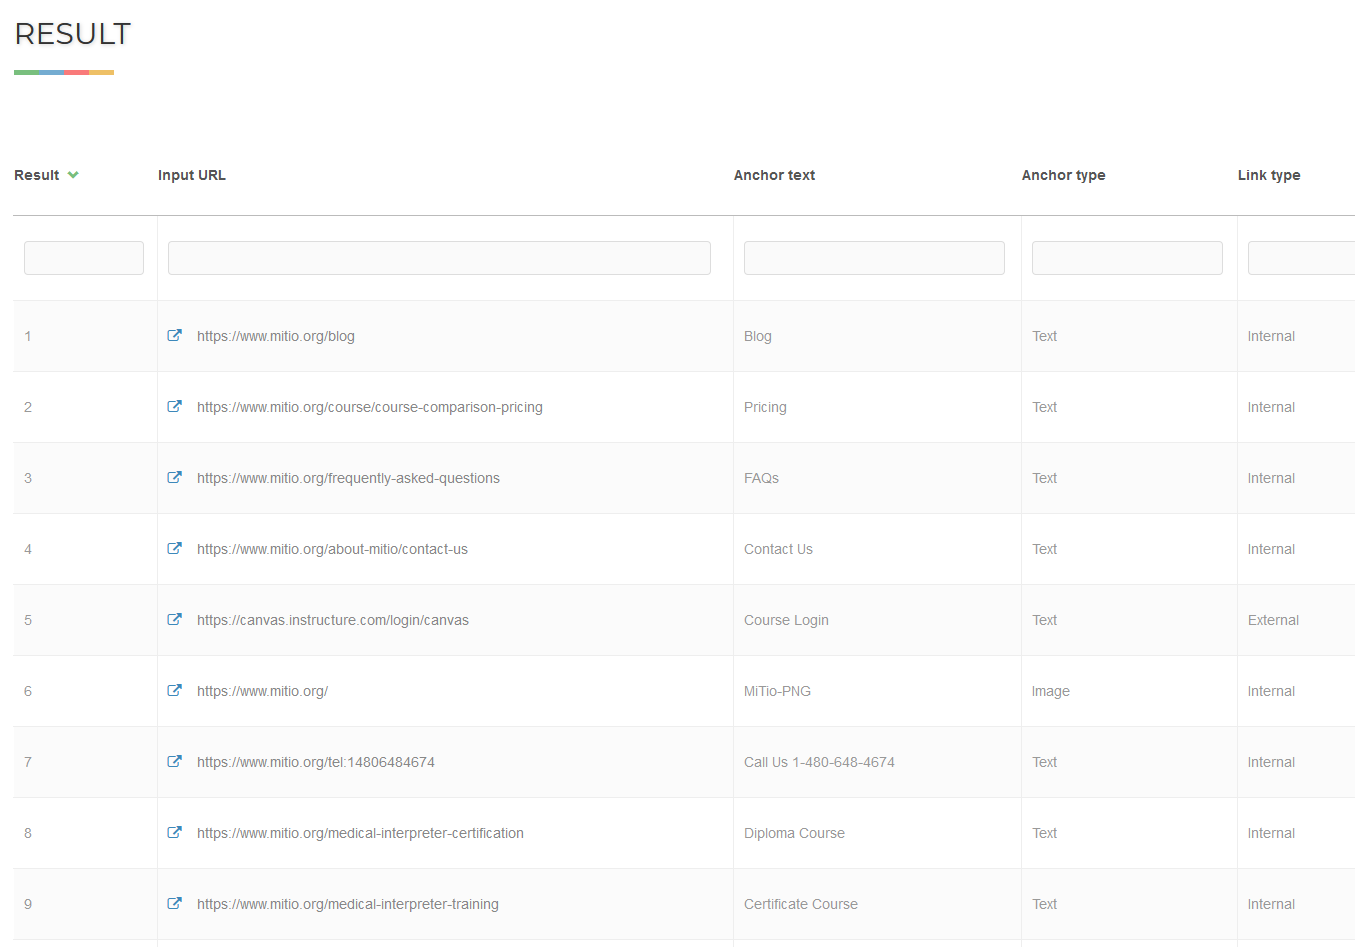
Task: Open mitio.org/tel:14806484674 link
Action: [316, 762]
